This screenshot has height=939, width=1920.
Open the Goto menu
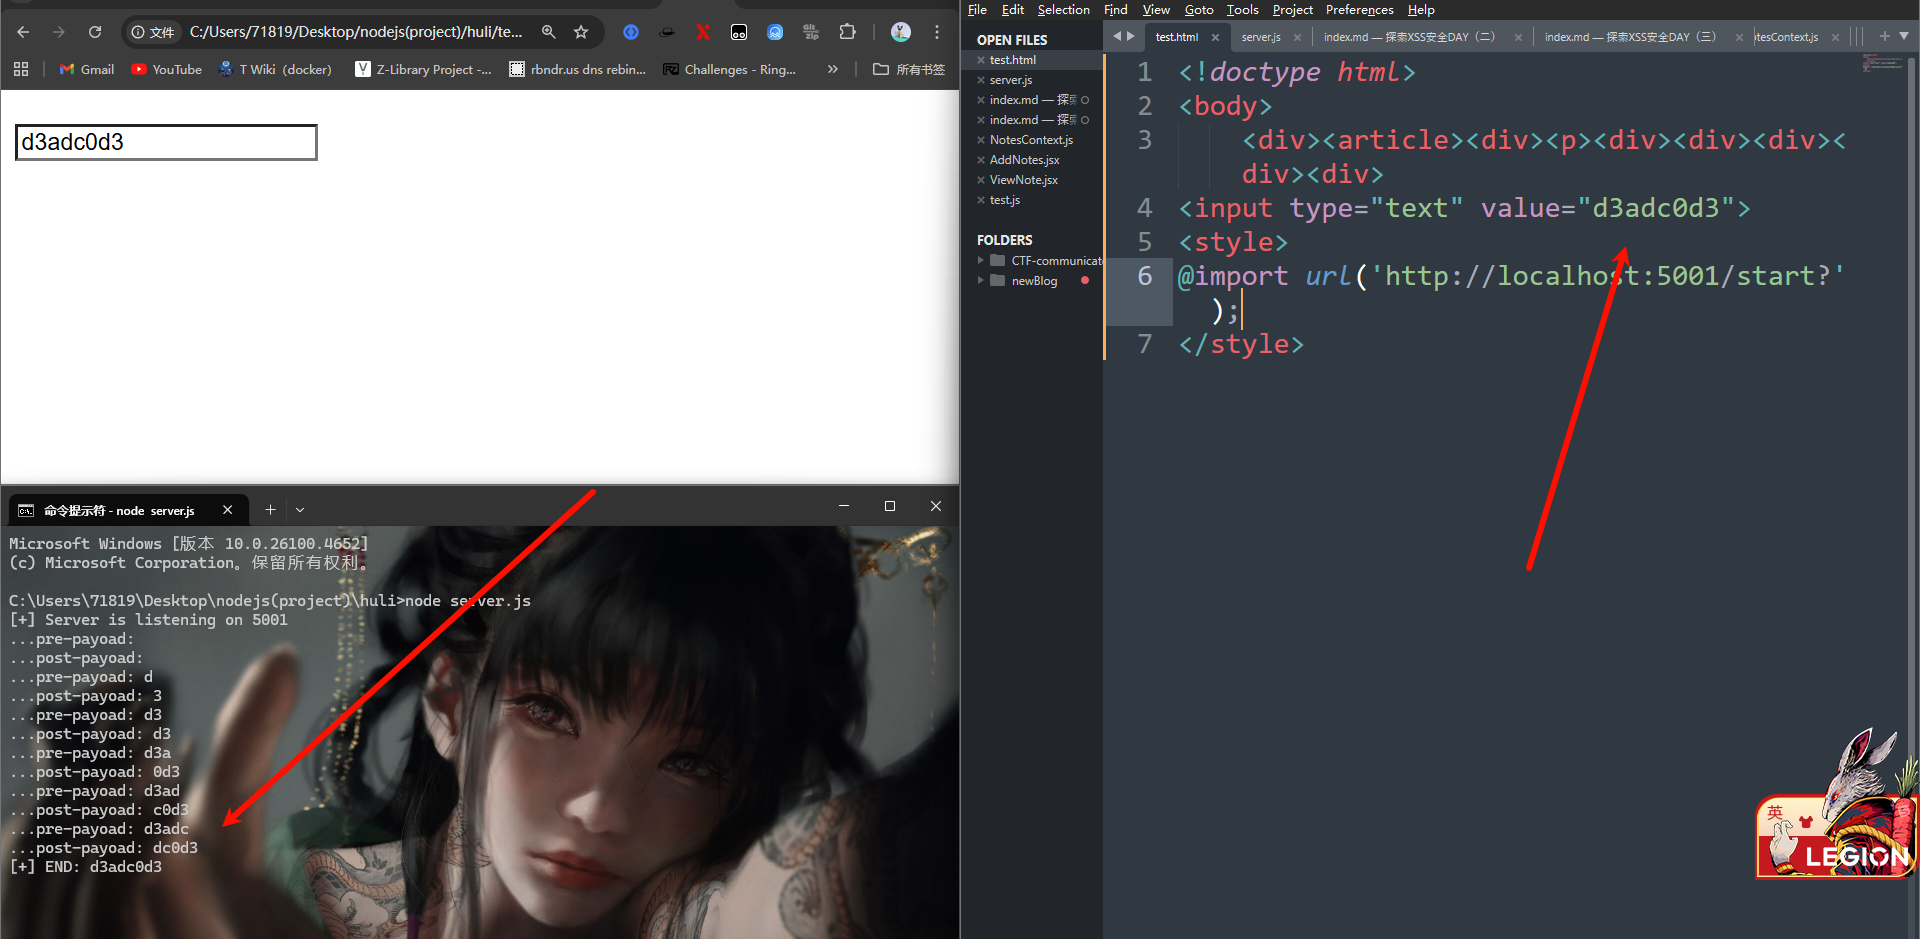(x=1199, y=10)
